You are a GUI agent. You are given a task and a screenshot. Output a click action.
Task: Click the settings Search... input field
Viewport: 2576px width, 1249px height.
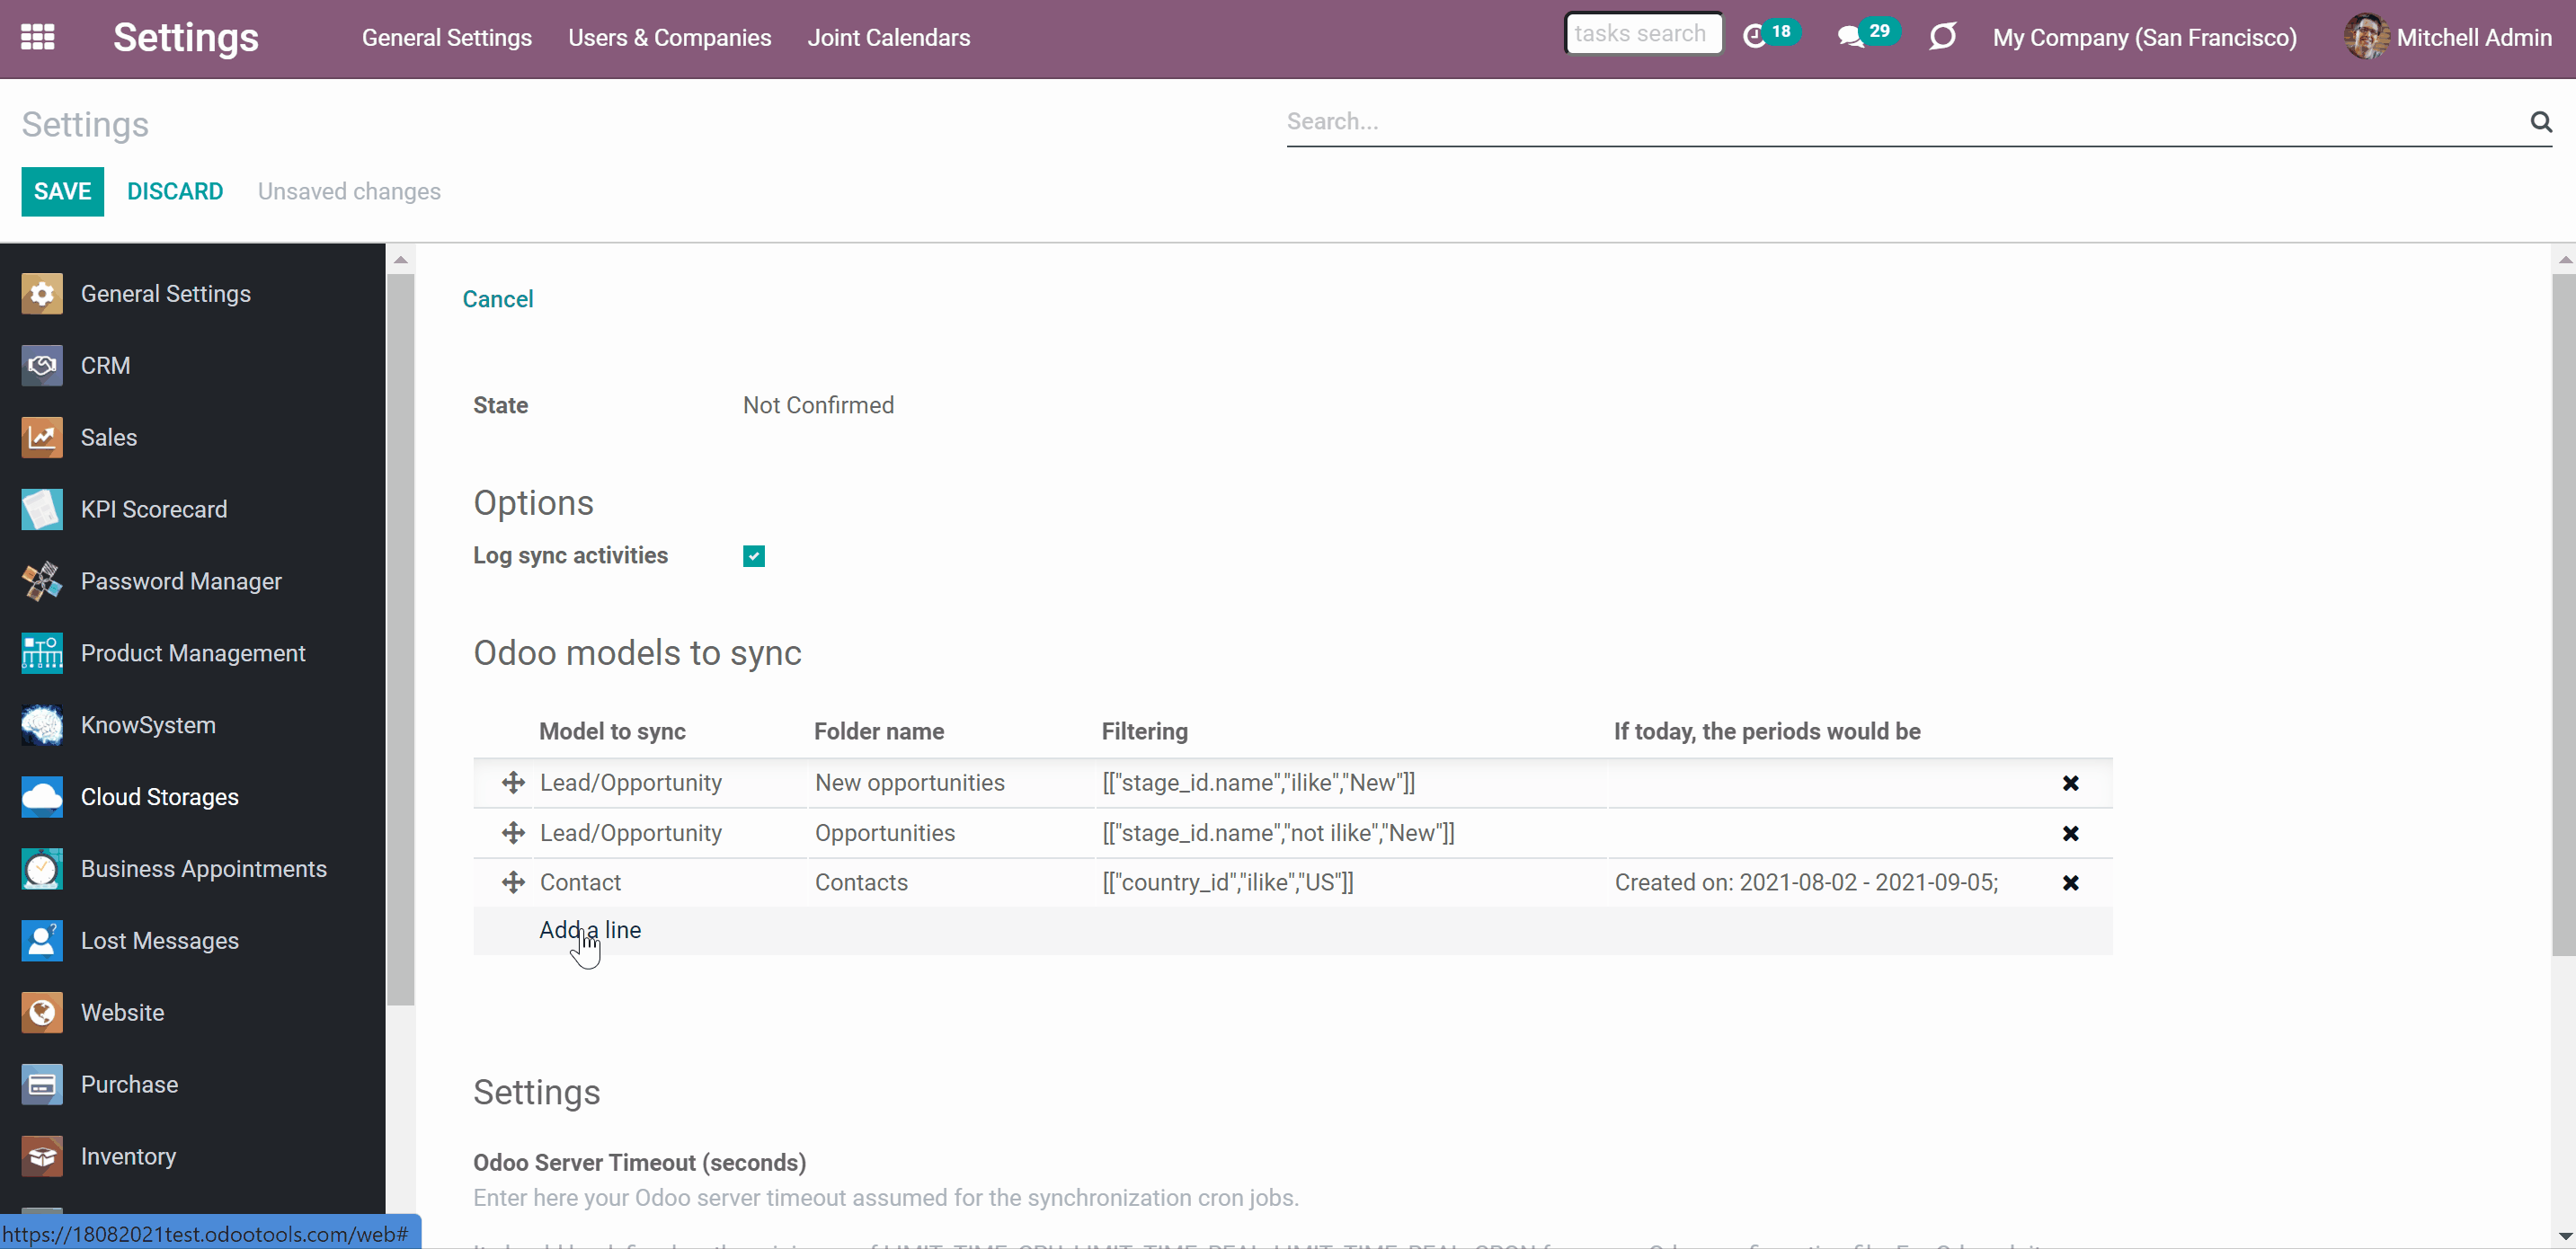click(1905, 122)
